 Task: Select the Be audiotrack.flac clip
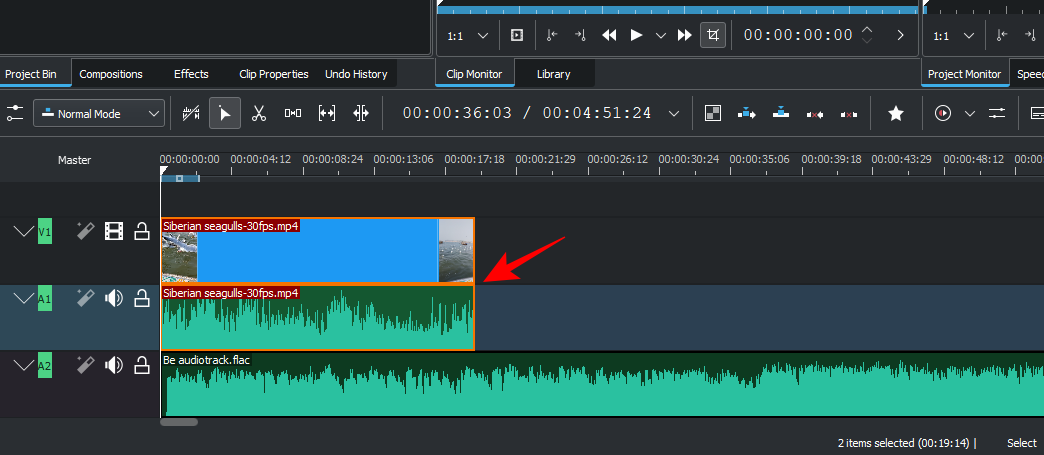[600, 385]
